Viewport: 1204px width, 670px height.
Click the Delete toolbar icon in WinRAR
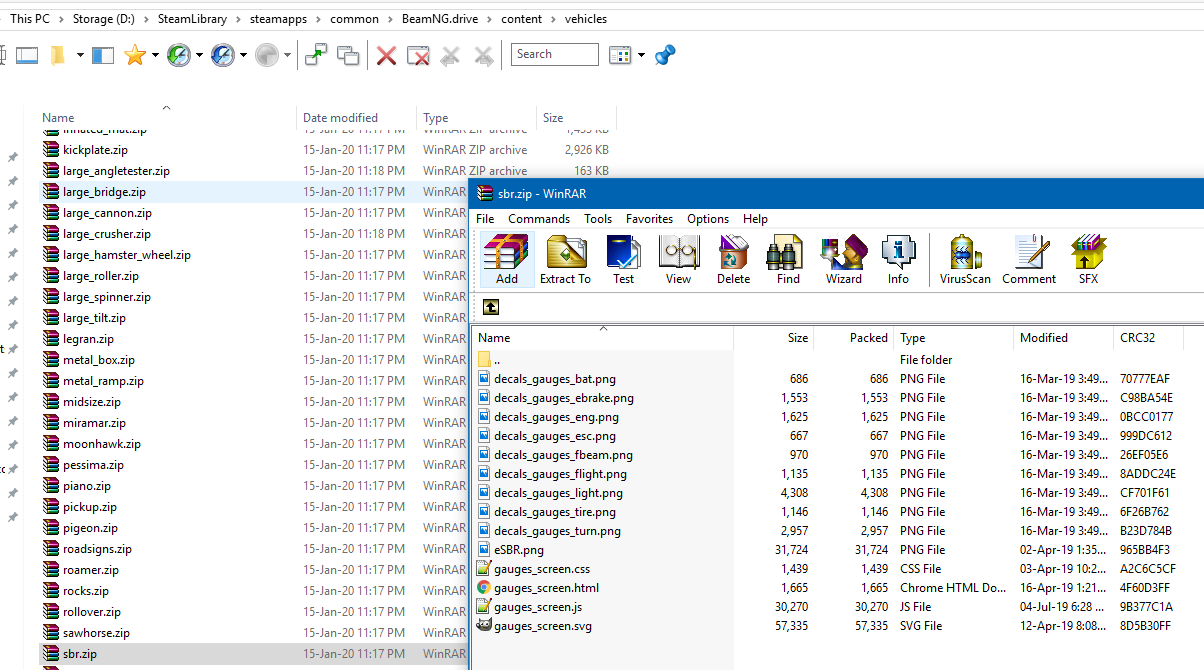733,260
